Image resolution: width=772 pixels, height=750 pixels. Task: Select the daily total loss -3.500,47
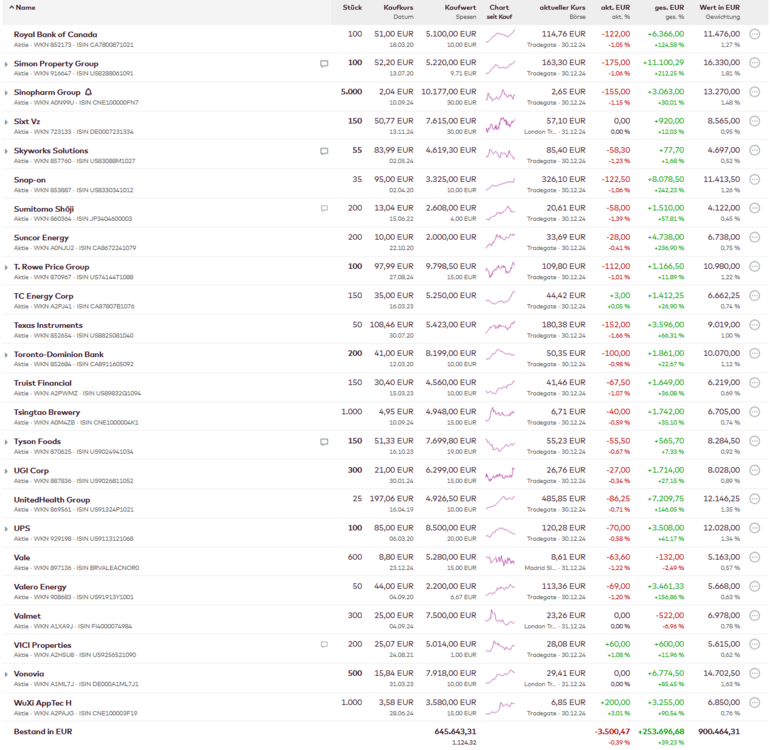click(612, 731)
